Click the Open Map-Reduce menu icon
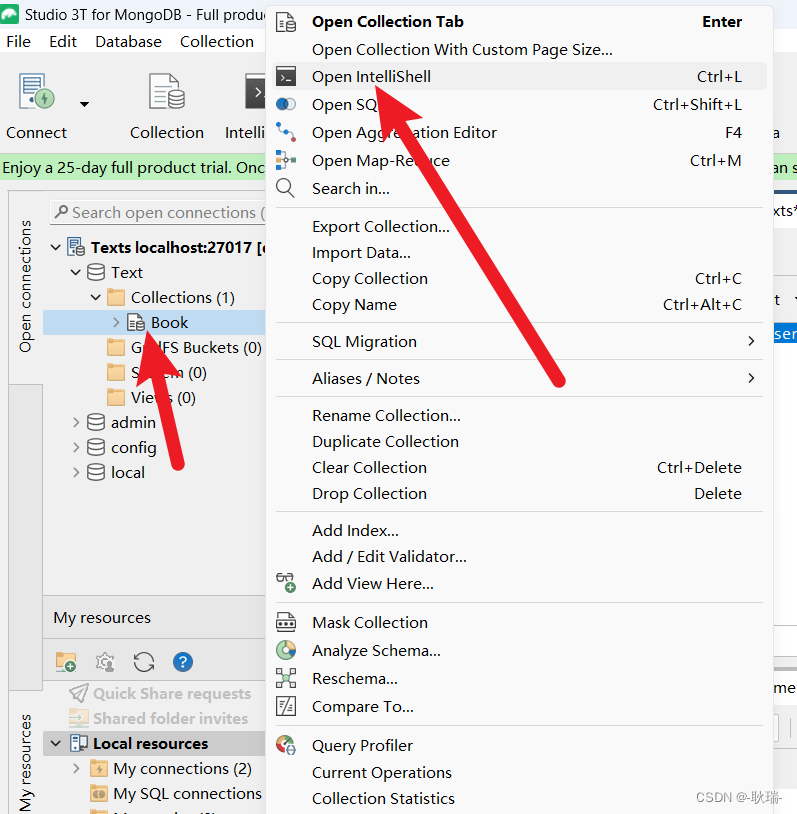This screenshot has width=797, height=814. pos(286,160)
